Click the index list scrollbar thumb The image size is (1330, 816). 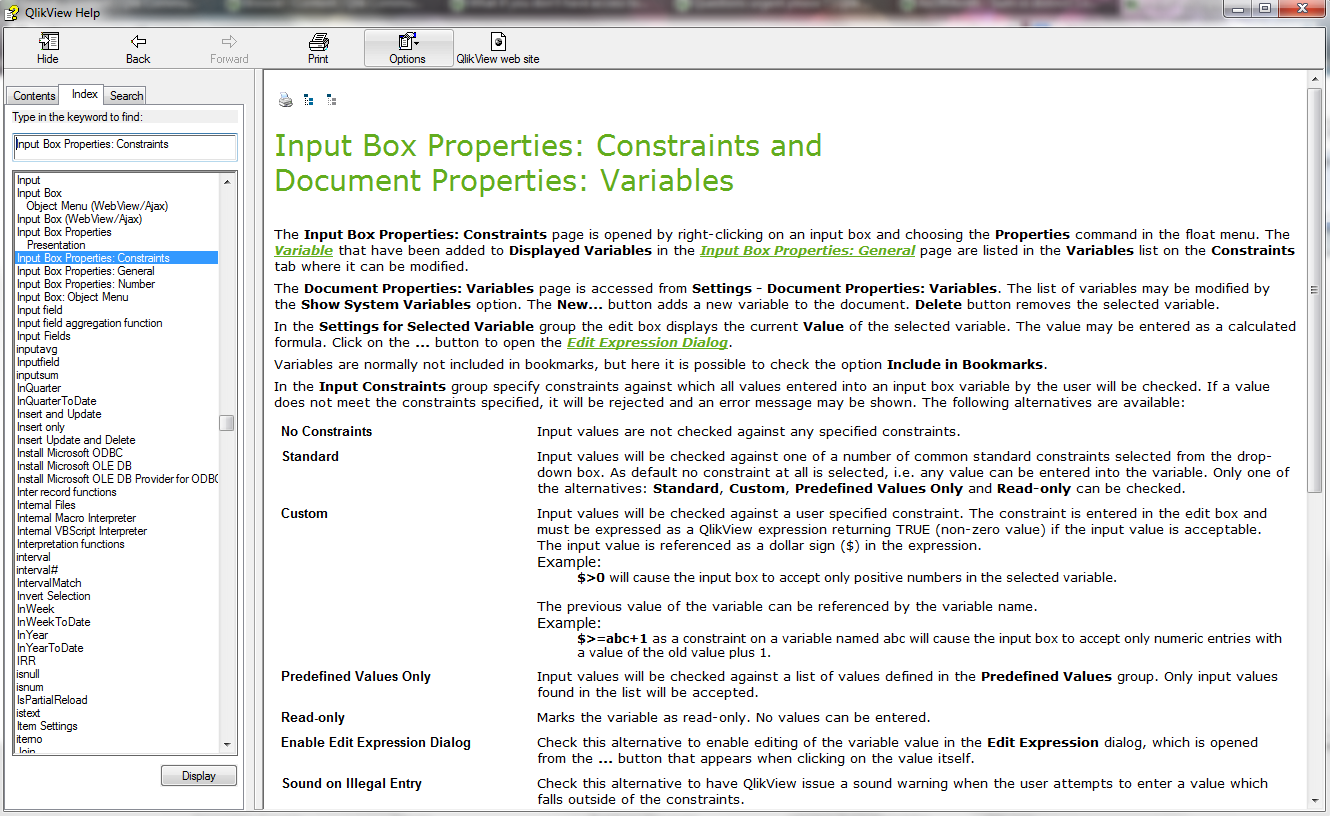pyautogui.click(x=227, y=423)
